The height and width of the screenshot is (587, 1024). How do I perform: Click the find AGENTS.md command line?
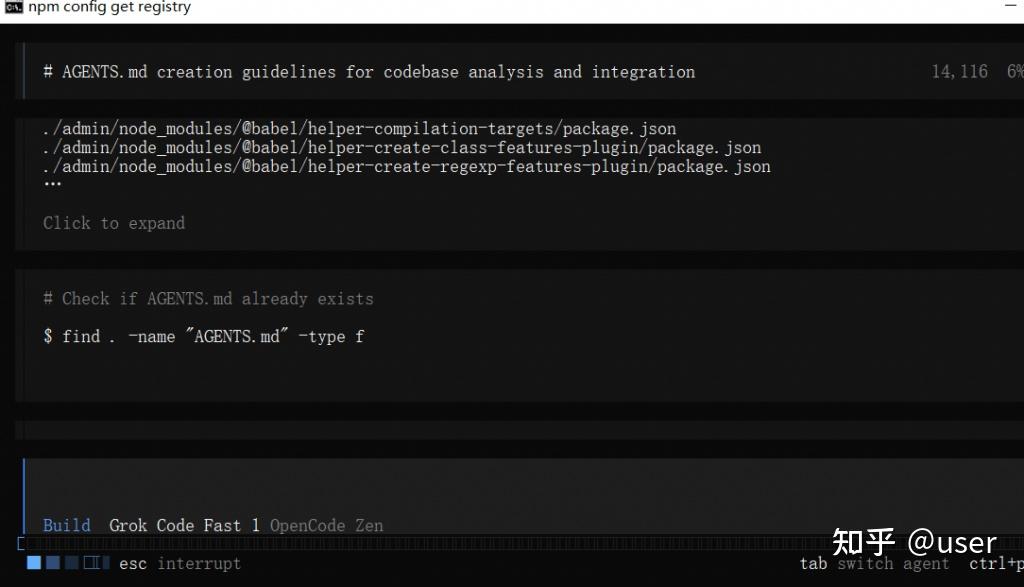coord(203,337)
